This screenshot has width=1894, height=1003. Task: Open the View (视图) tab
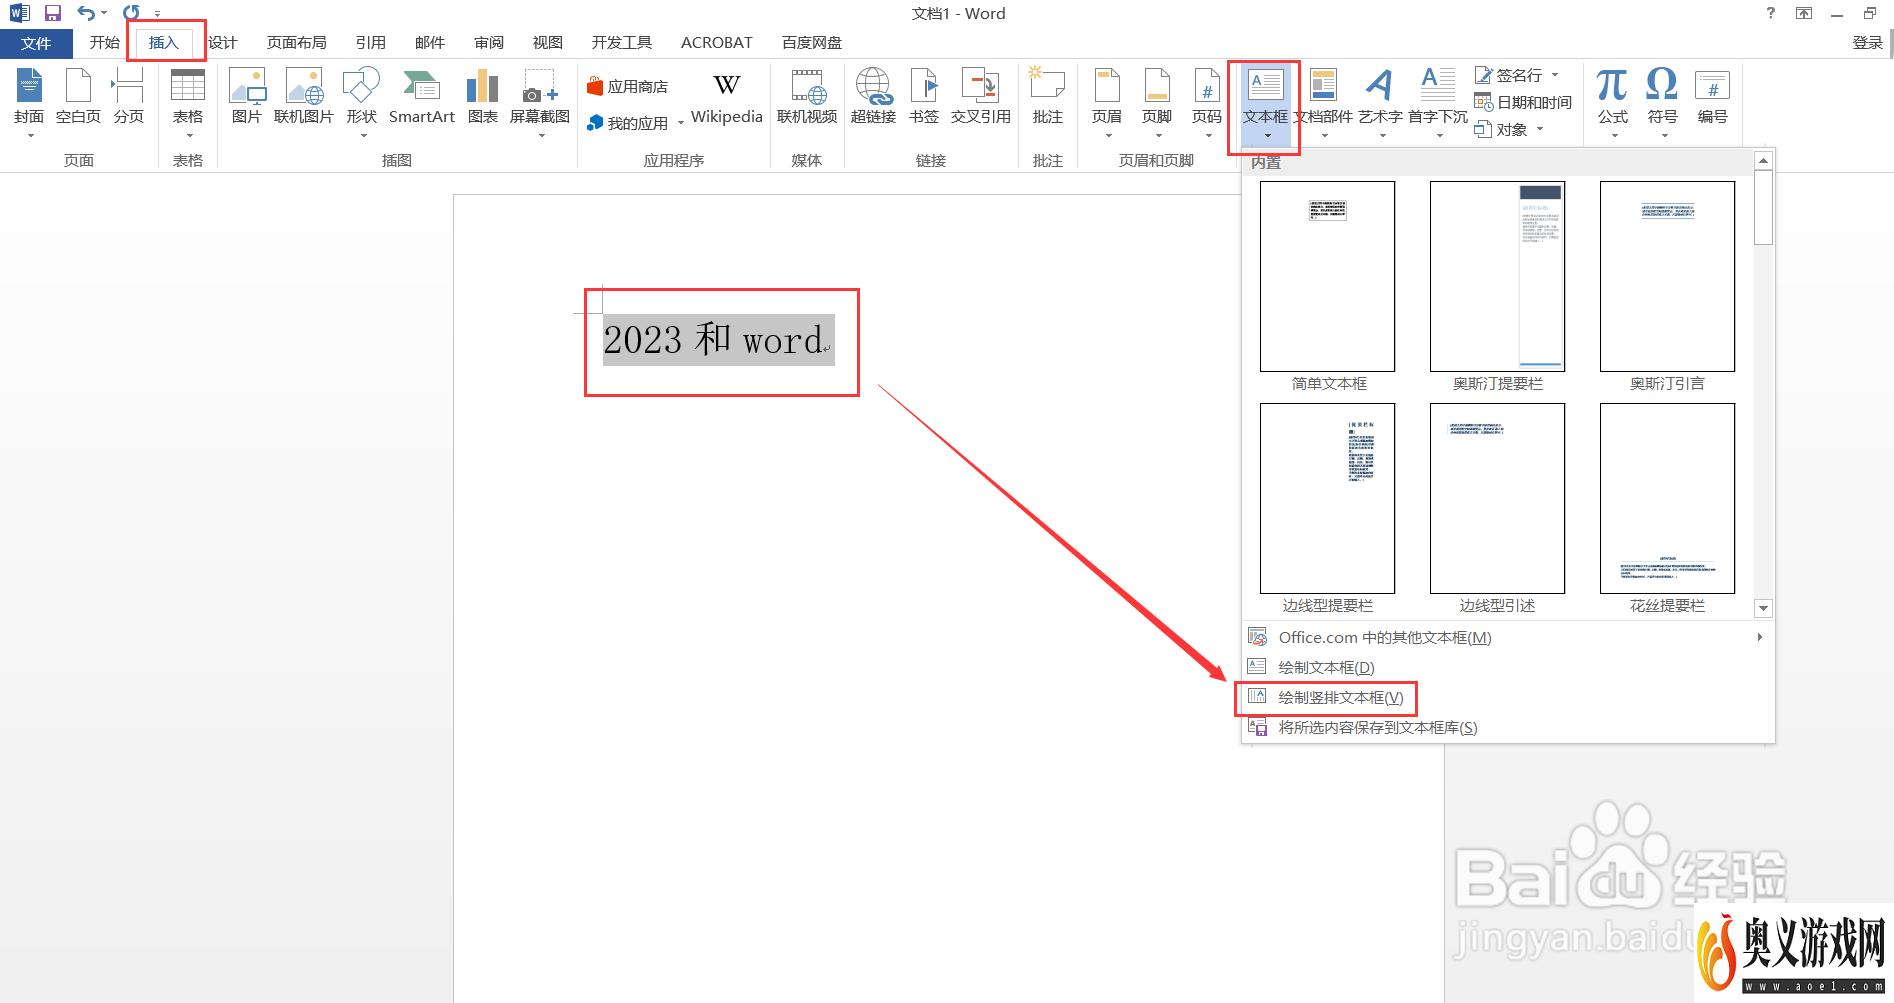coord(548,42)
